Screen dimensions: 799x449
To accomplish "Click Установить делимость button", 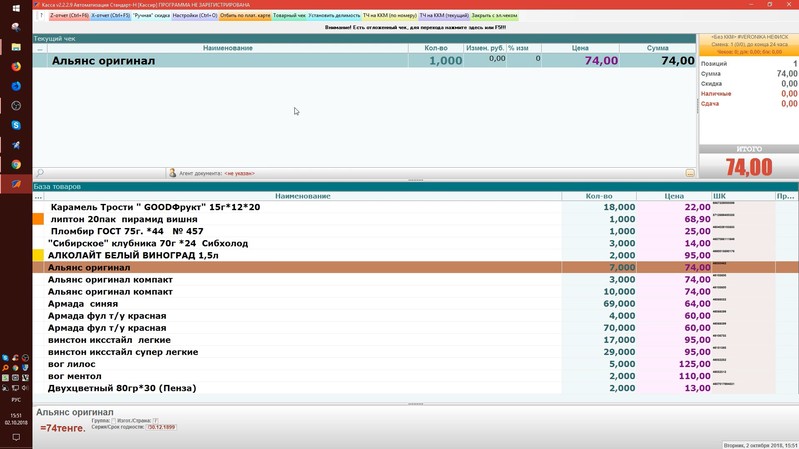I will tap(334, 16).
